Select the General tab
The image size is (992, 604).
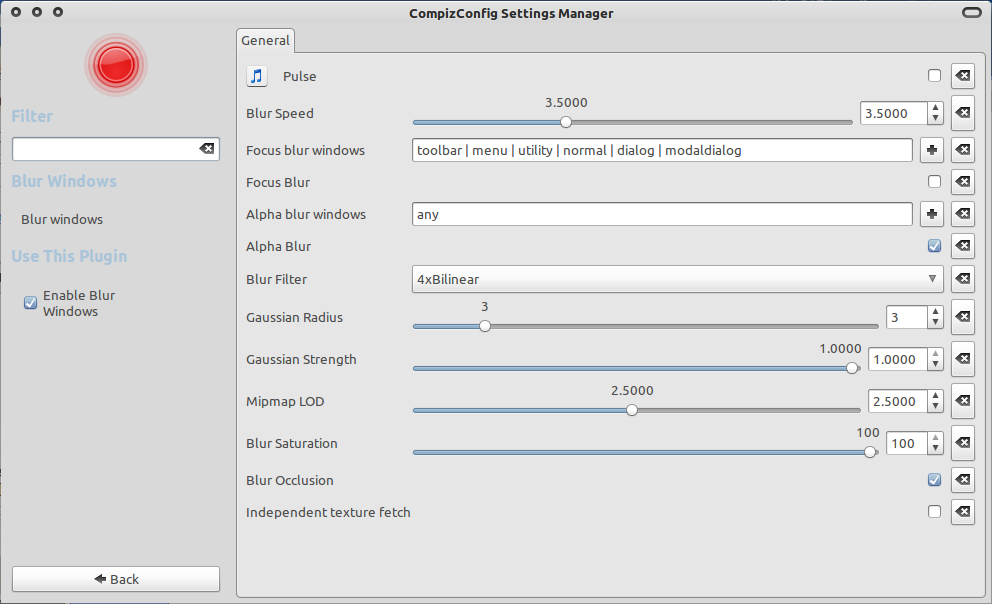tap(265, 41)
